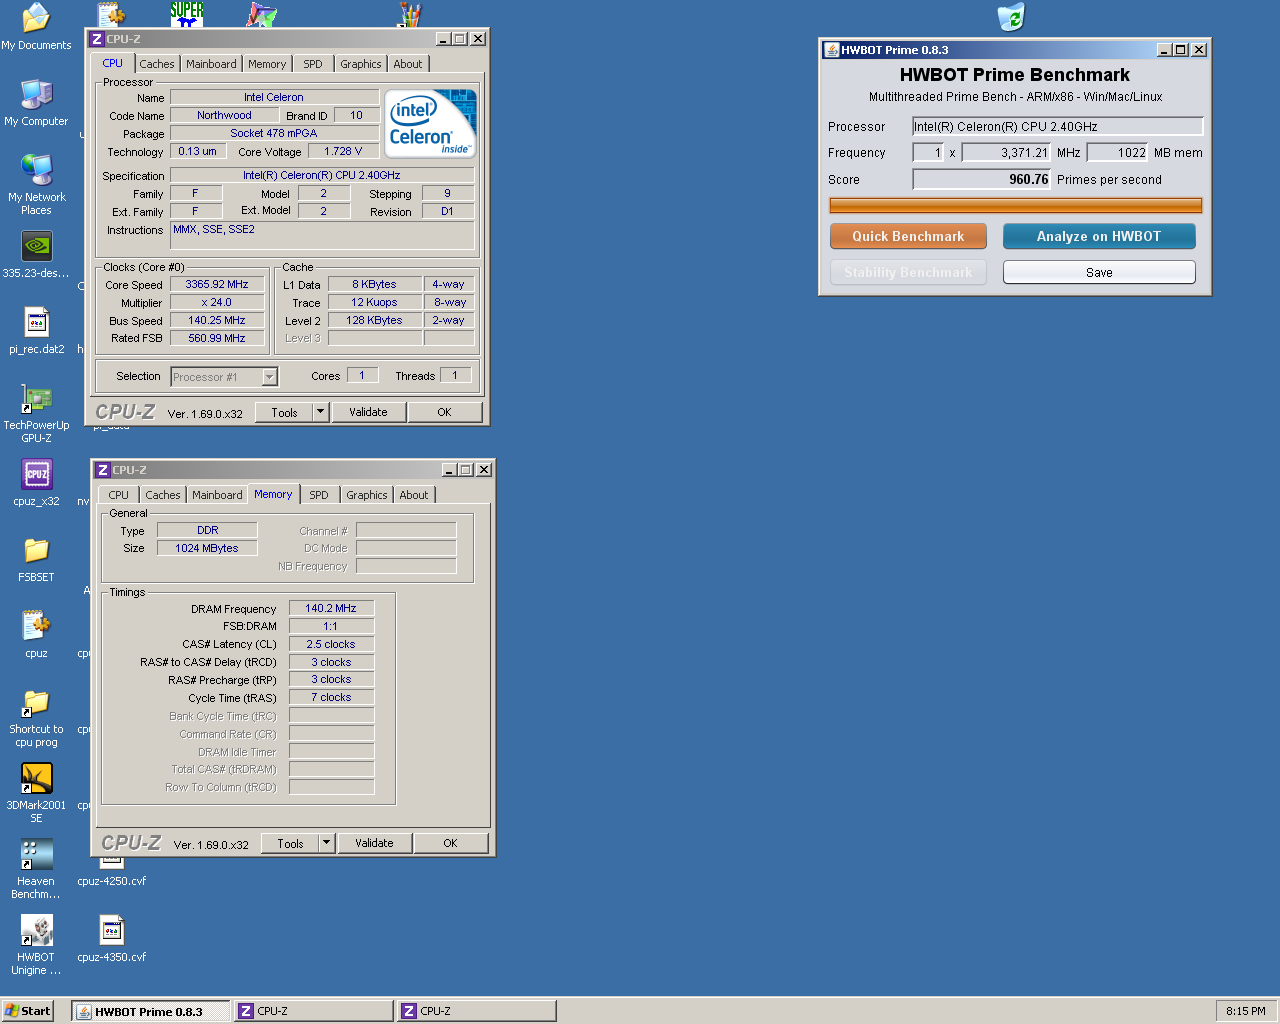The image size is (1280, 1024).
Task: Open Shortcut to cpu prog folder
Action: click(x=36, y=702)
